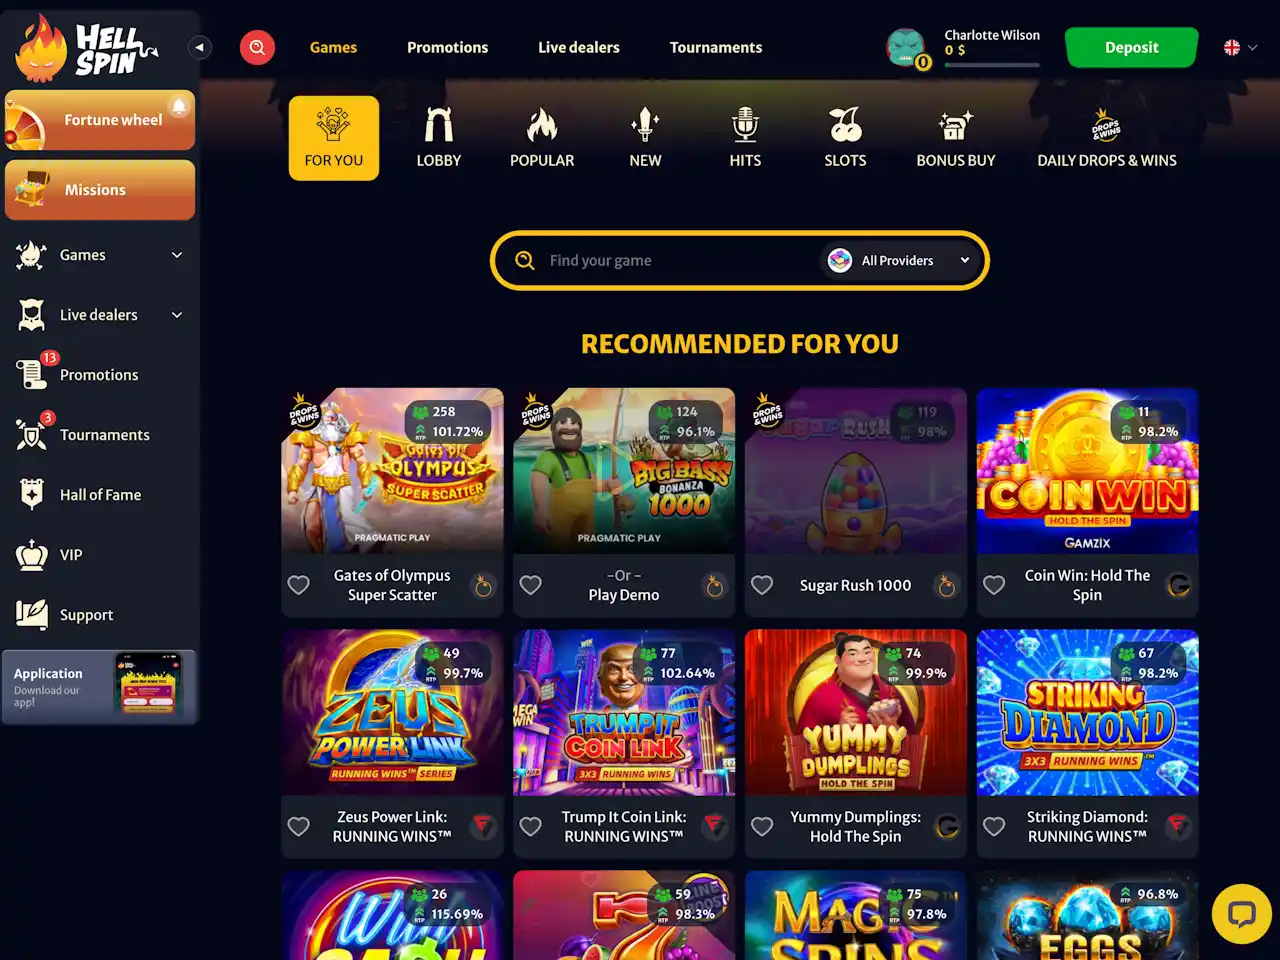
Task: Collapse sidebar with the arrow icon
Action: 200,47
